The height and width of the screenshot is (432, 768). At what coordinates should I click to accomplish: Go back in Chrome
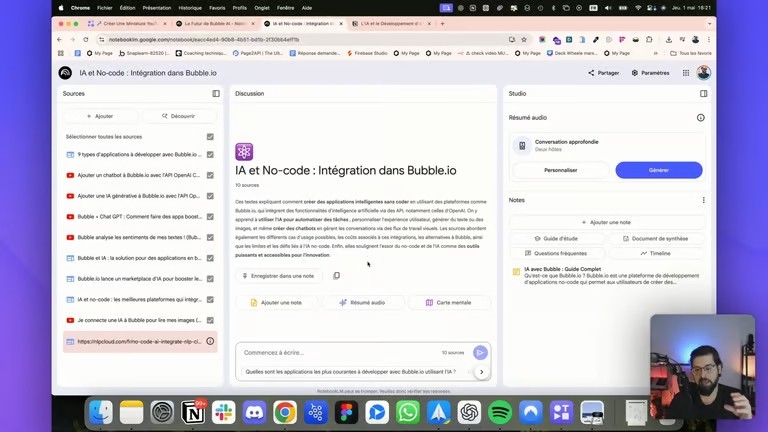[x=59, y=40]
